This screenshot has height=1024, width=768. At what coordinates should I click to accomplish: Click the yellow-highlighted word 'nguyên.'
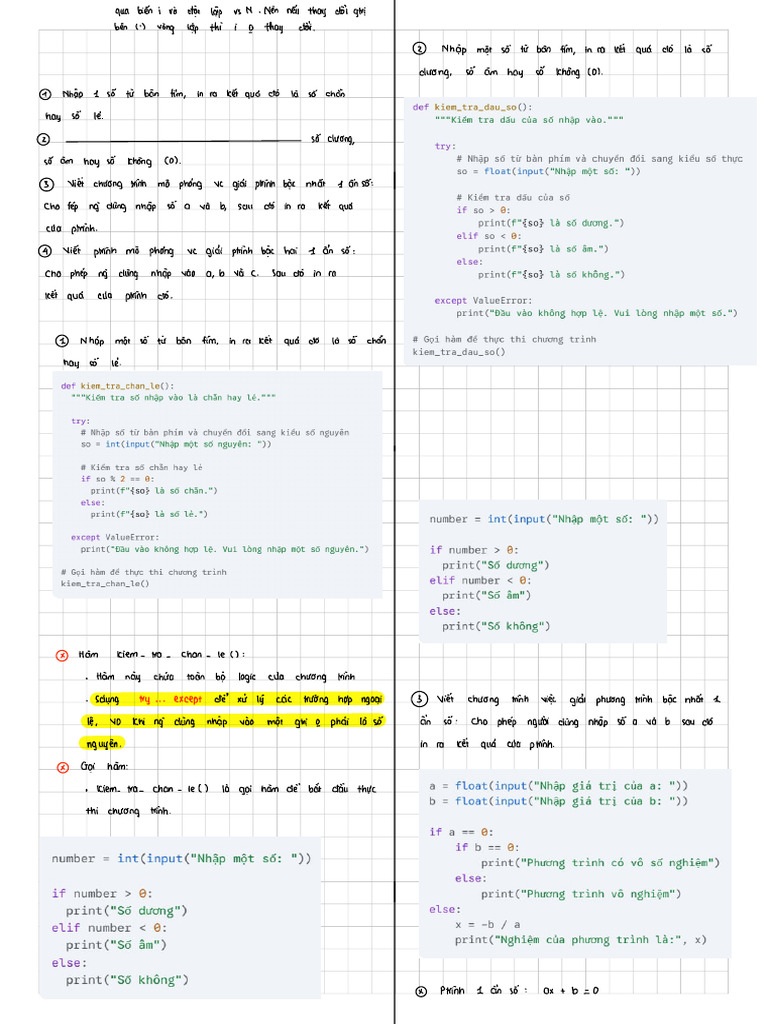(103, 744)
